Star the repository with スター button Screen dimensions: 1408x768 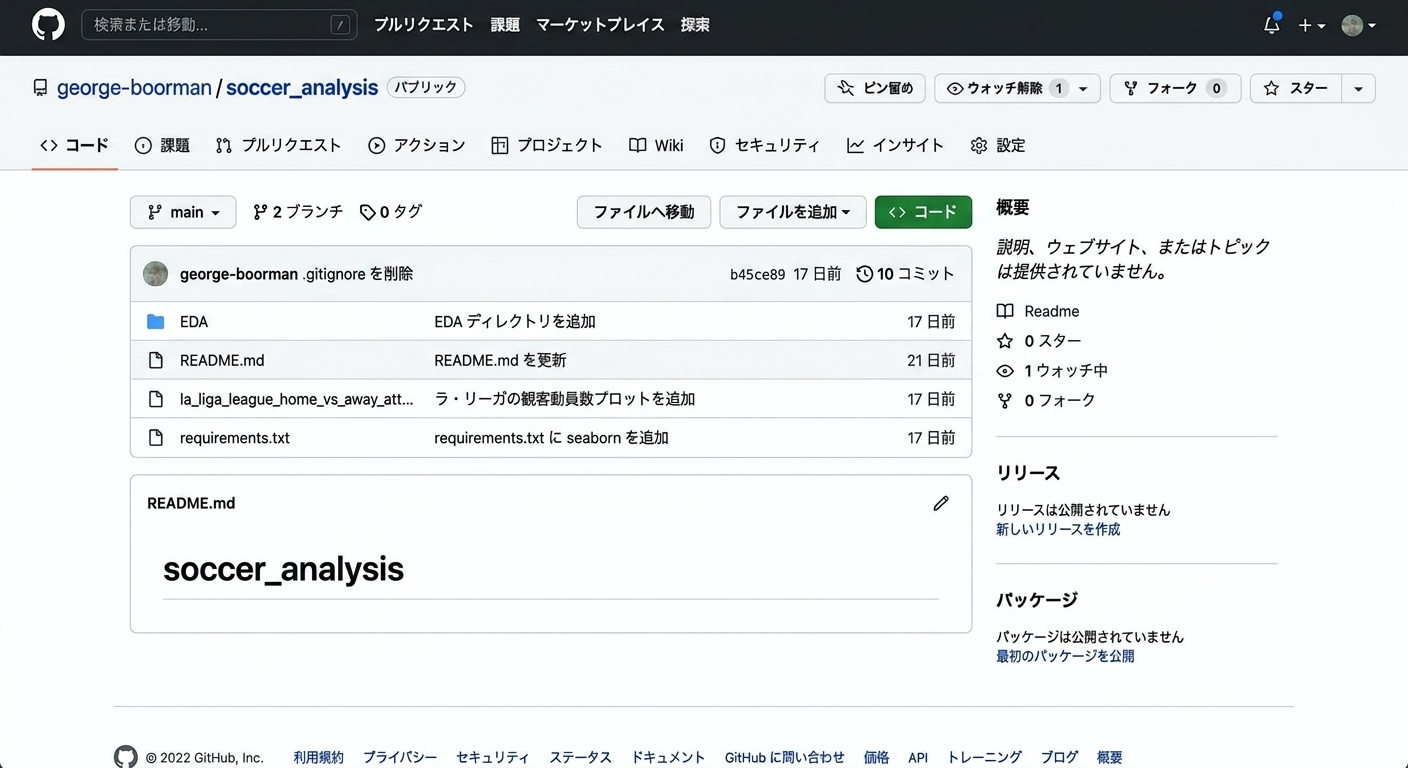[1296, 88]
